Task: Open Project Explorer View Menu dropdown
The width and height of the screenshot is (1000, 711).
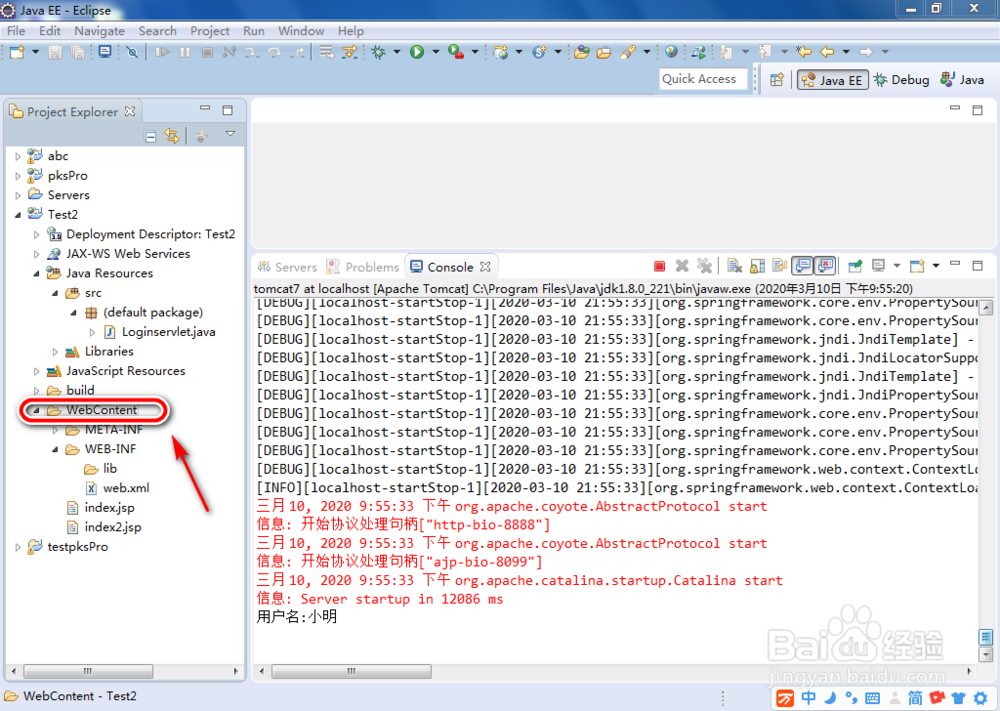Action: click(x=230, y=134)
